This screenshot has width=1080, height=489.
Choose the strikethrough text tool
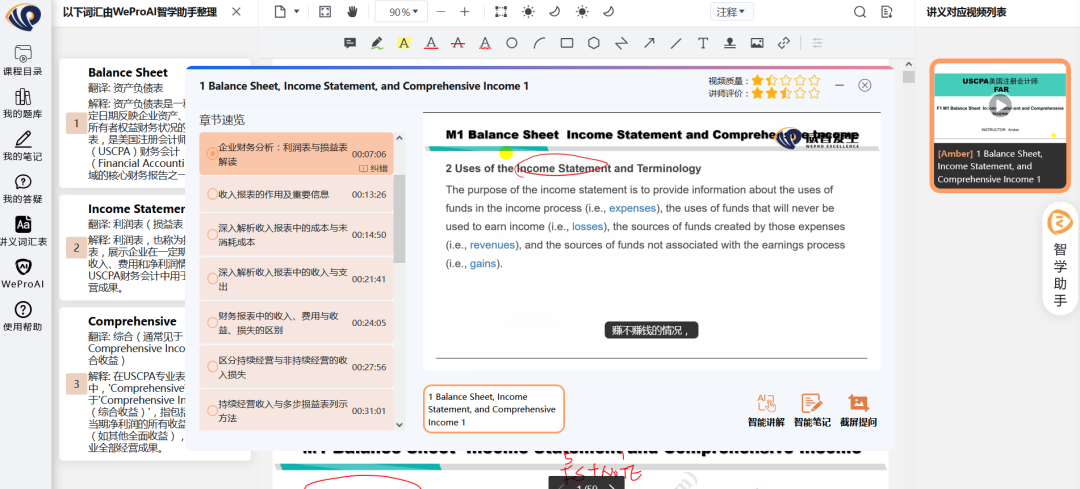(458, 43)
